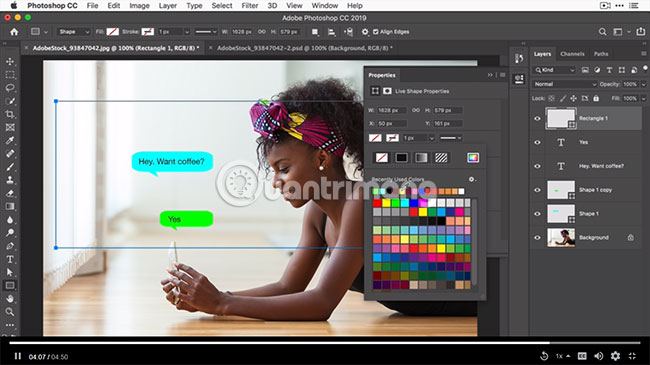Screen dimensions: 650x365
Task: Open the History panel icon
Action: 519,58
